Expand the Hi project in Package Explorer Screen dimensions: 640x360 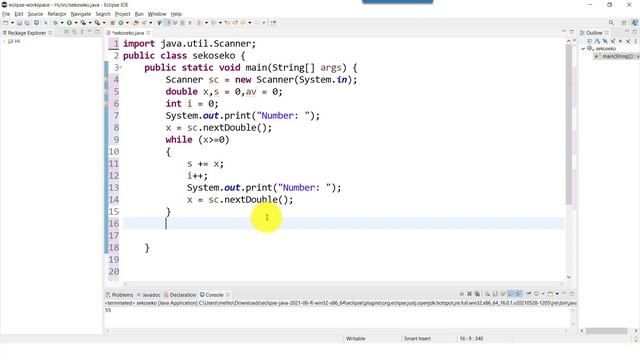[4, 41]
